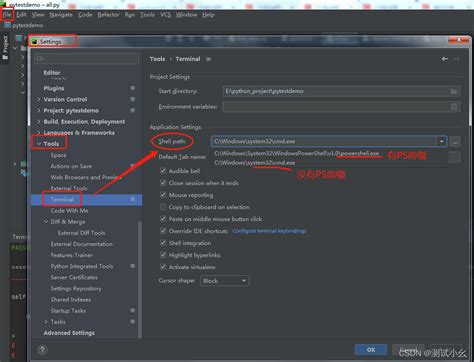Select Actions on Save setting
The image size is (474, 362).
pyautogui.click(x=71, y=166)
